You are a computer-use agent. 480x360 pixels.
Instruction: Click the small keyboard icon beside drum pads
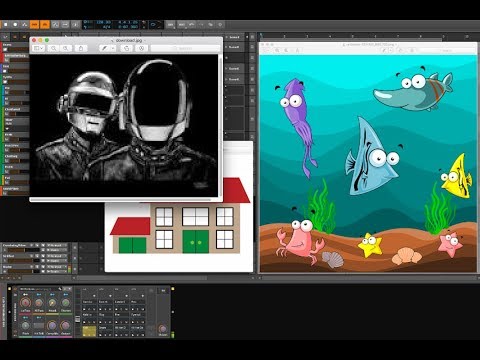(x=78, y=319)
